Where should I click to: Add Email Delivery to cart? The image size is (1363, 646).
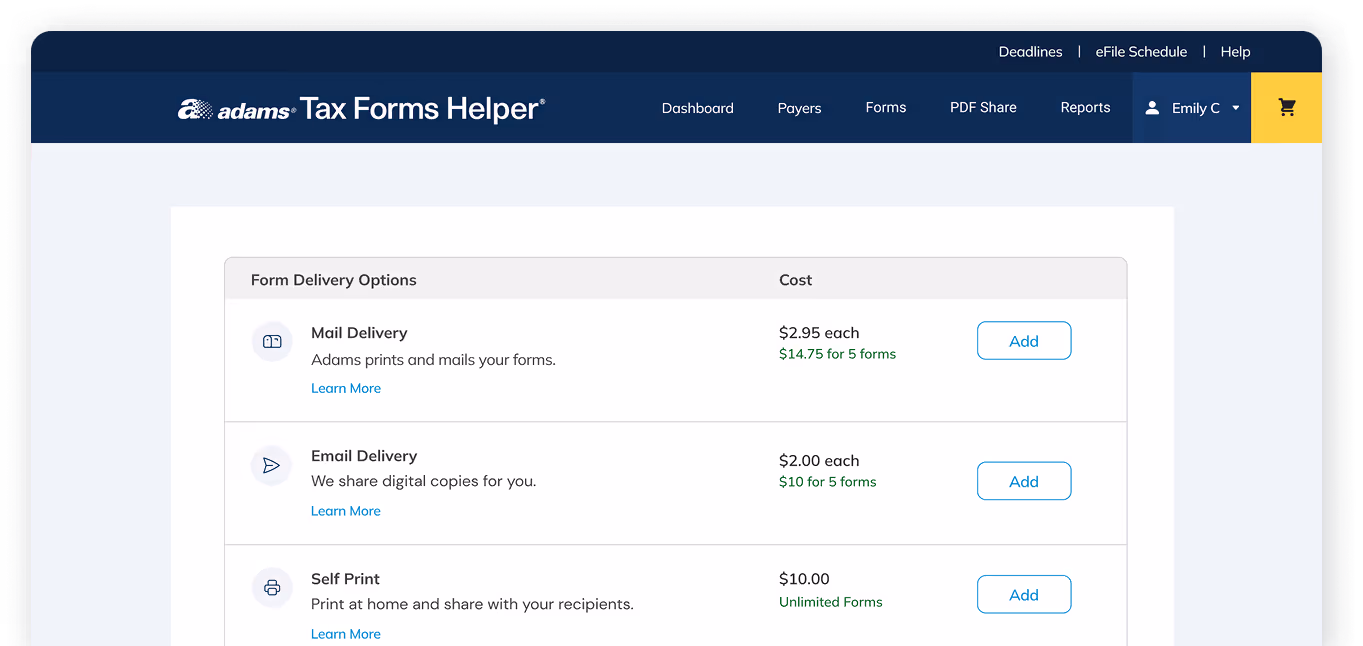(1024, 481)
